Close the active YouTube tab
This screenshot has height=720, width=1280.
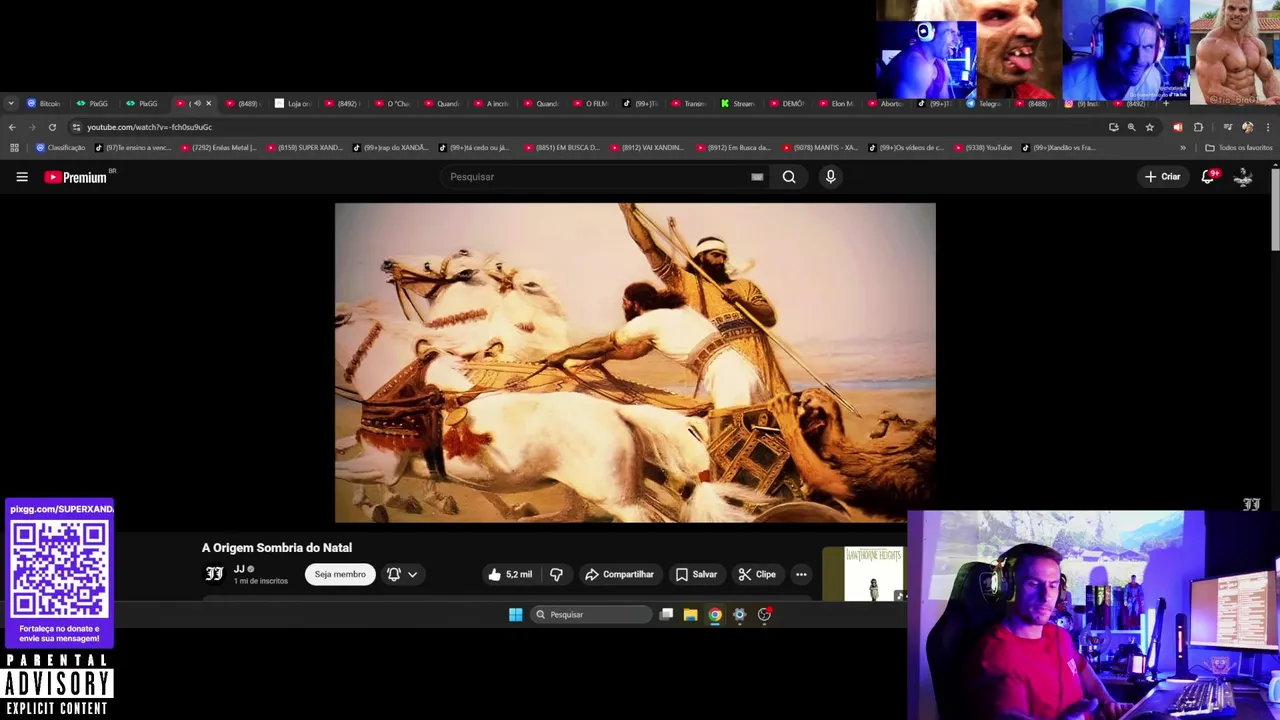[x=208, y=103]
